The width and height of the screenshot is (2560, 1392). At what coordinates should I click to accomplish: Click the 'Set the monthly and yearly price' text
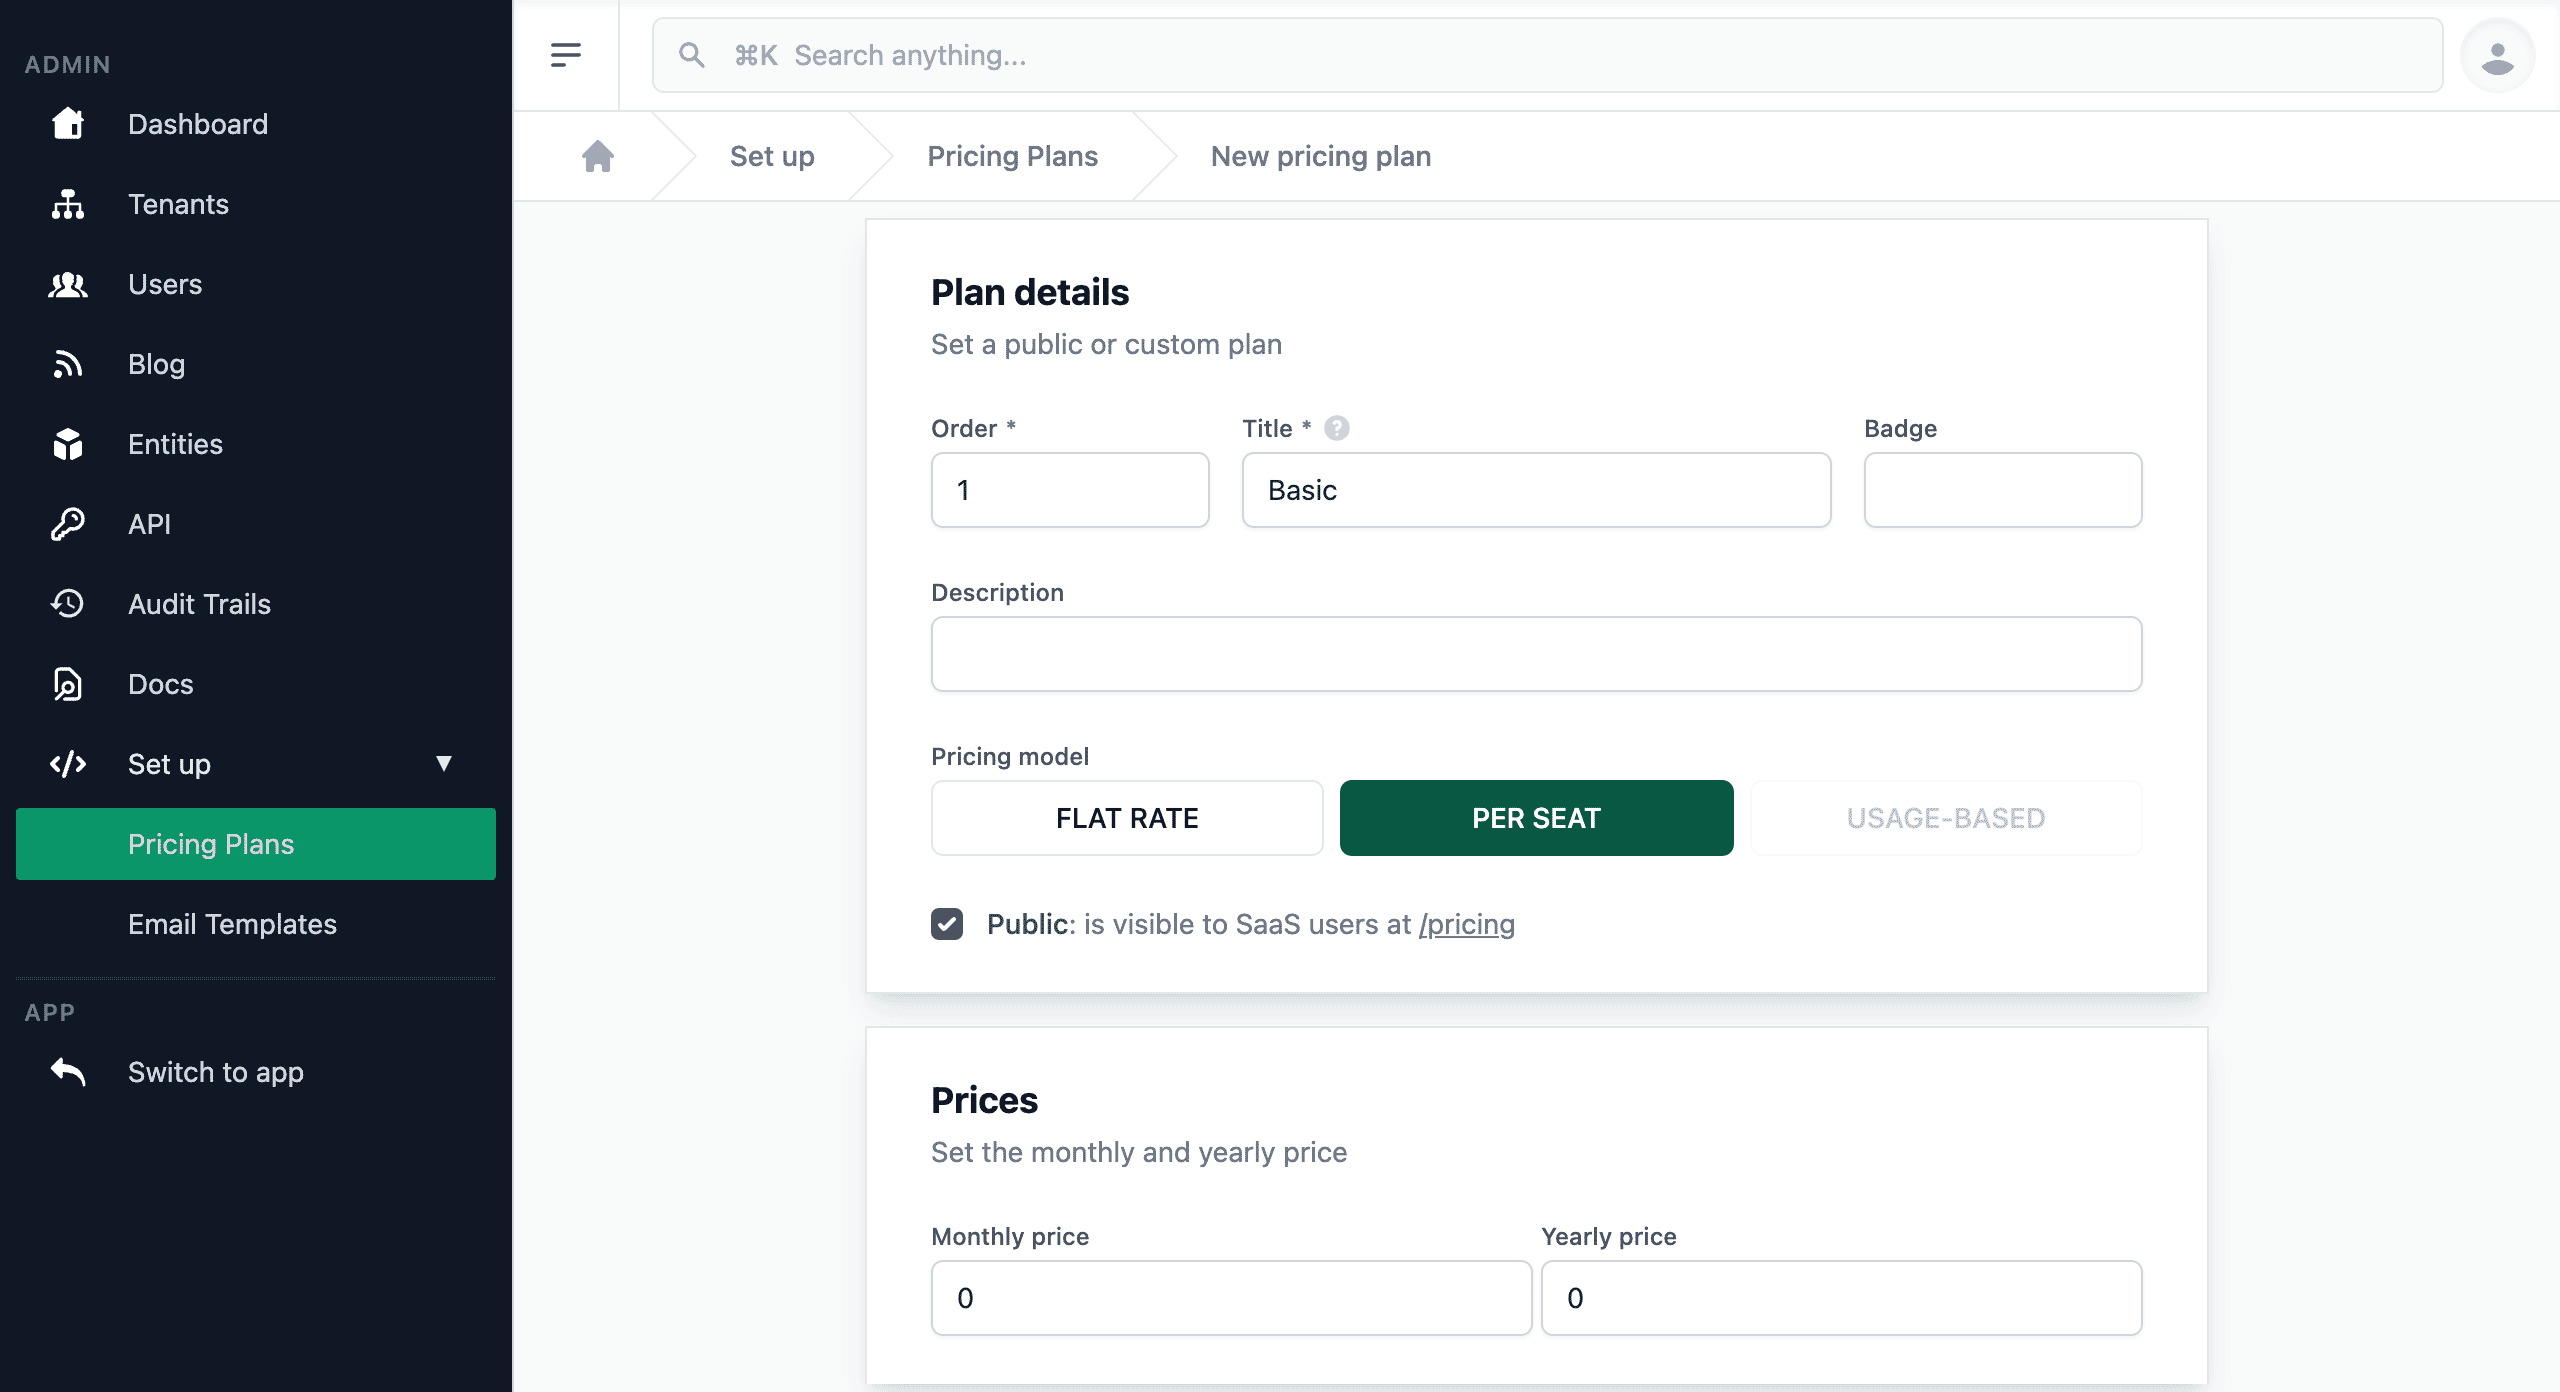1139,1152
